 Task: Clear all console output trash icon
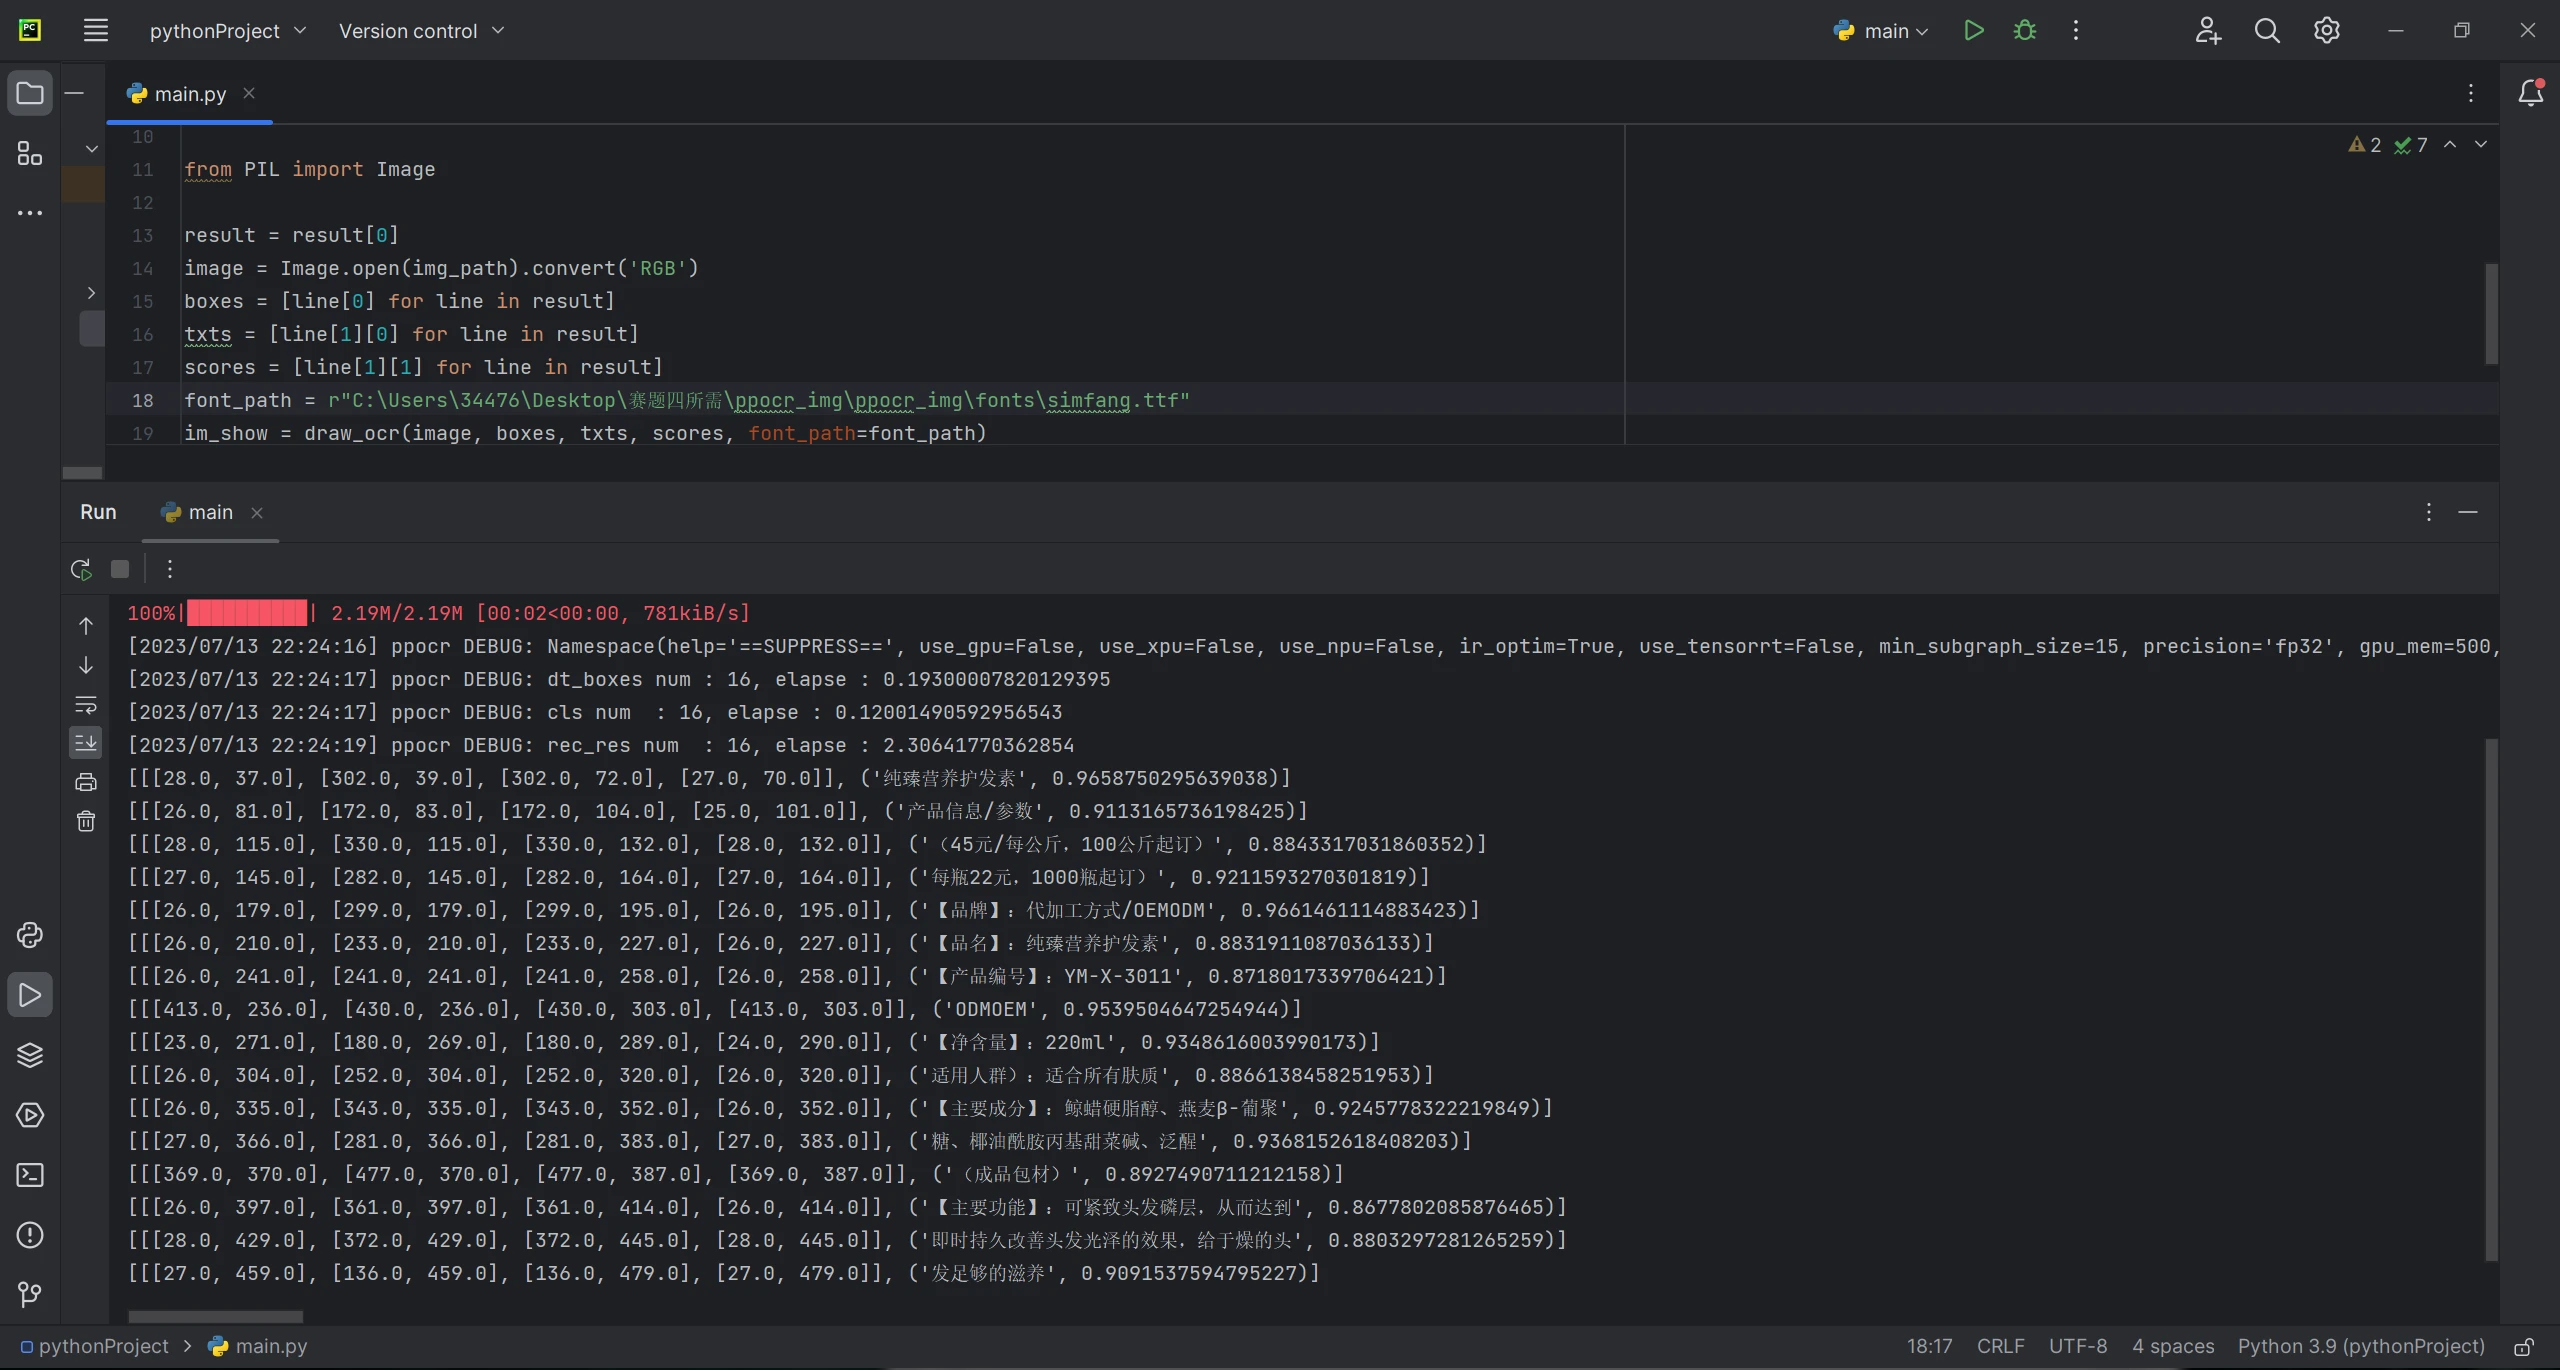tap(86, 821)
